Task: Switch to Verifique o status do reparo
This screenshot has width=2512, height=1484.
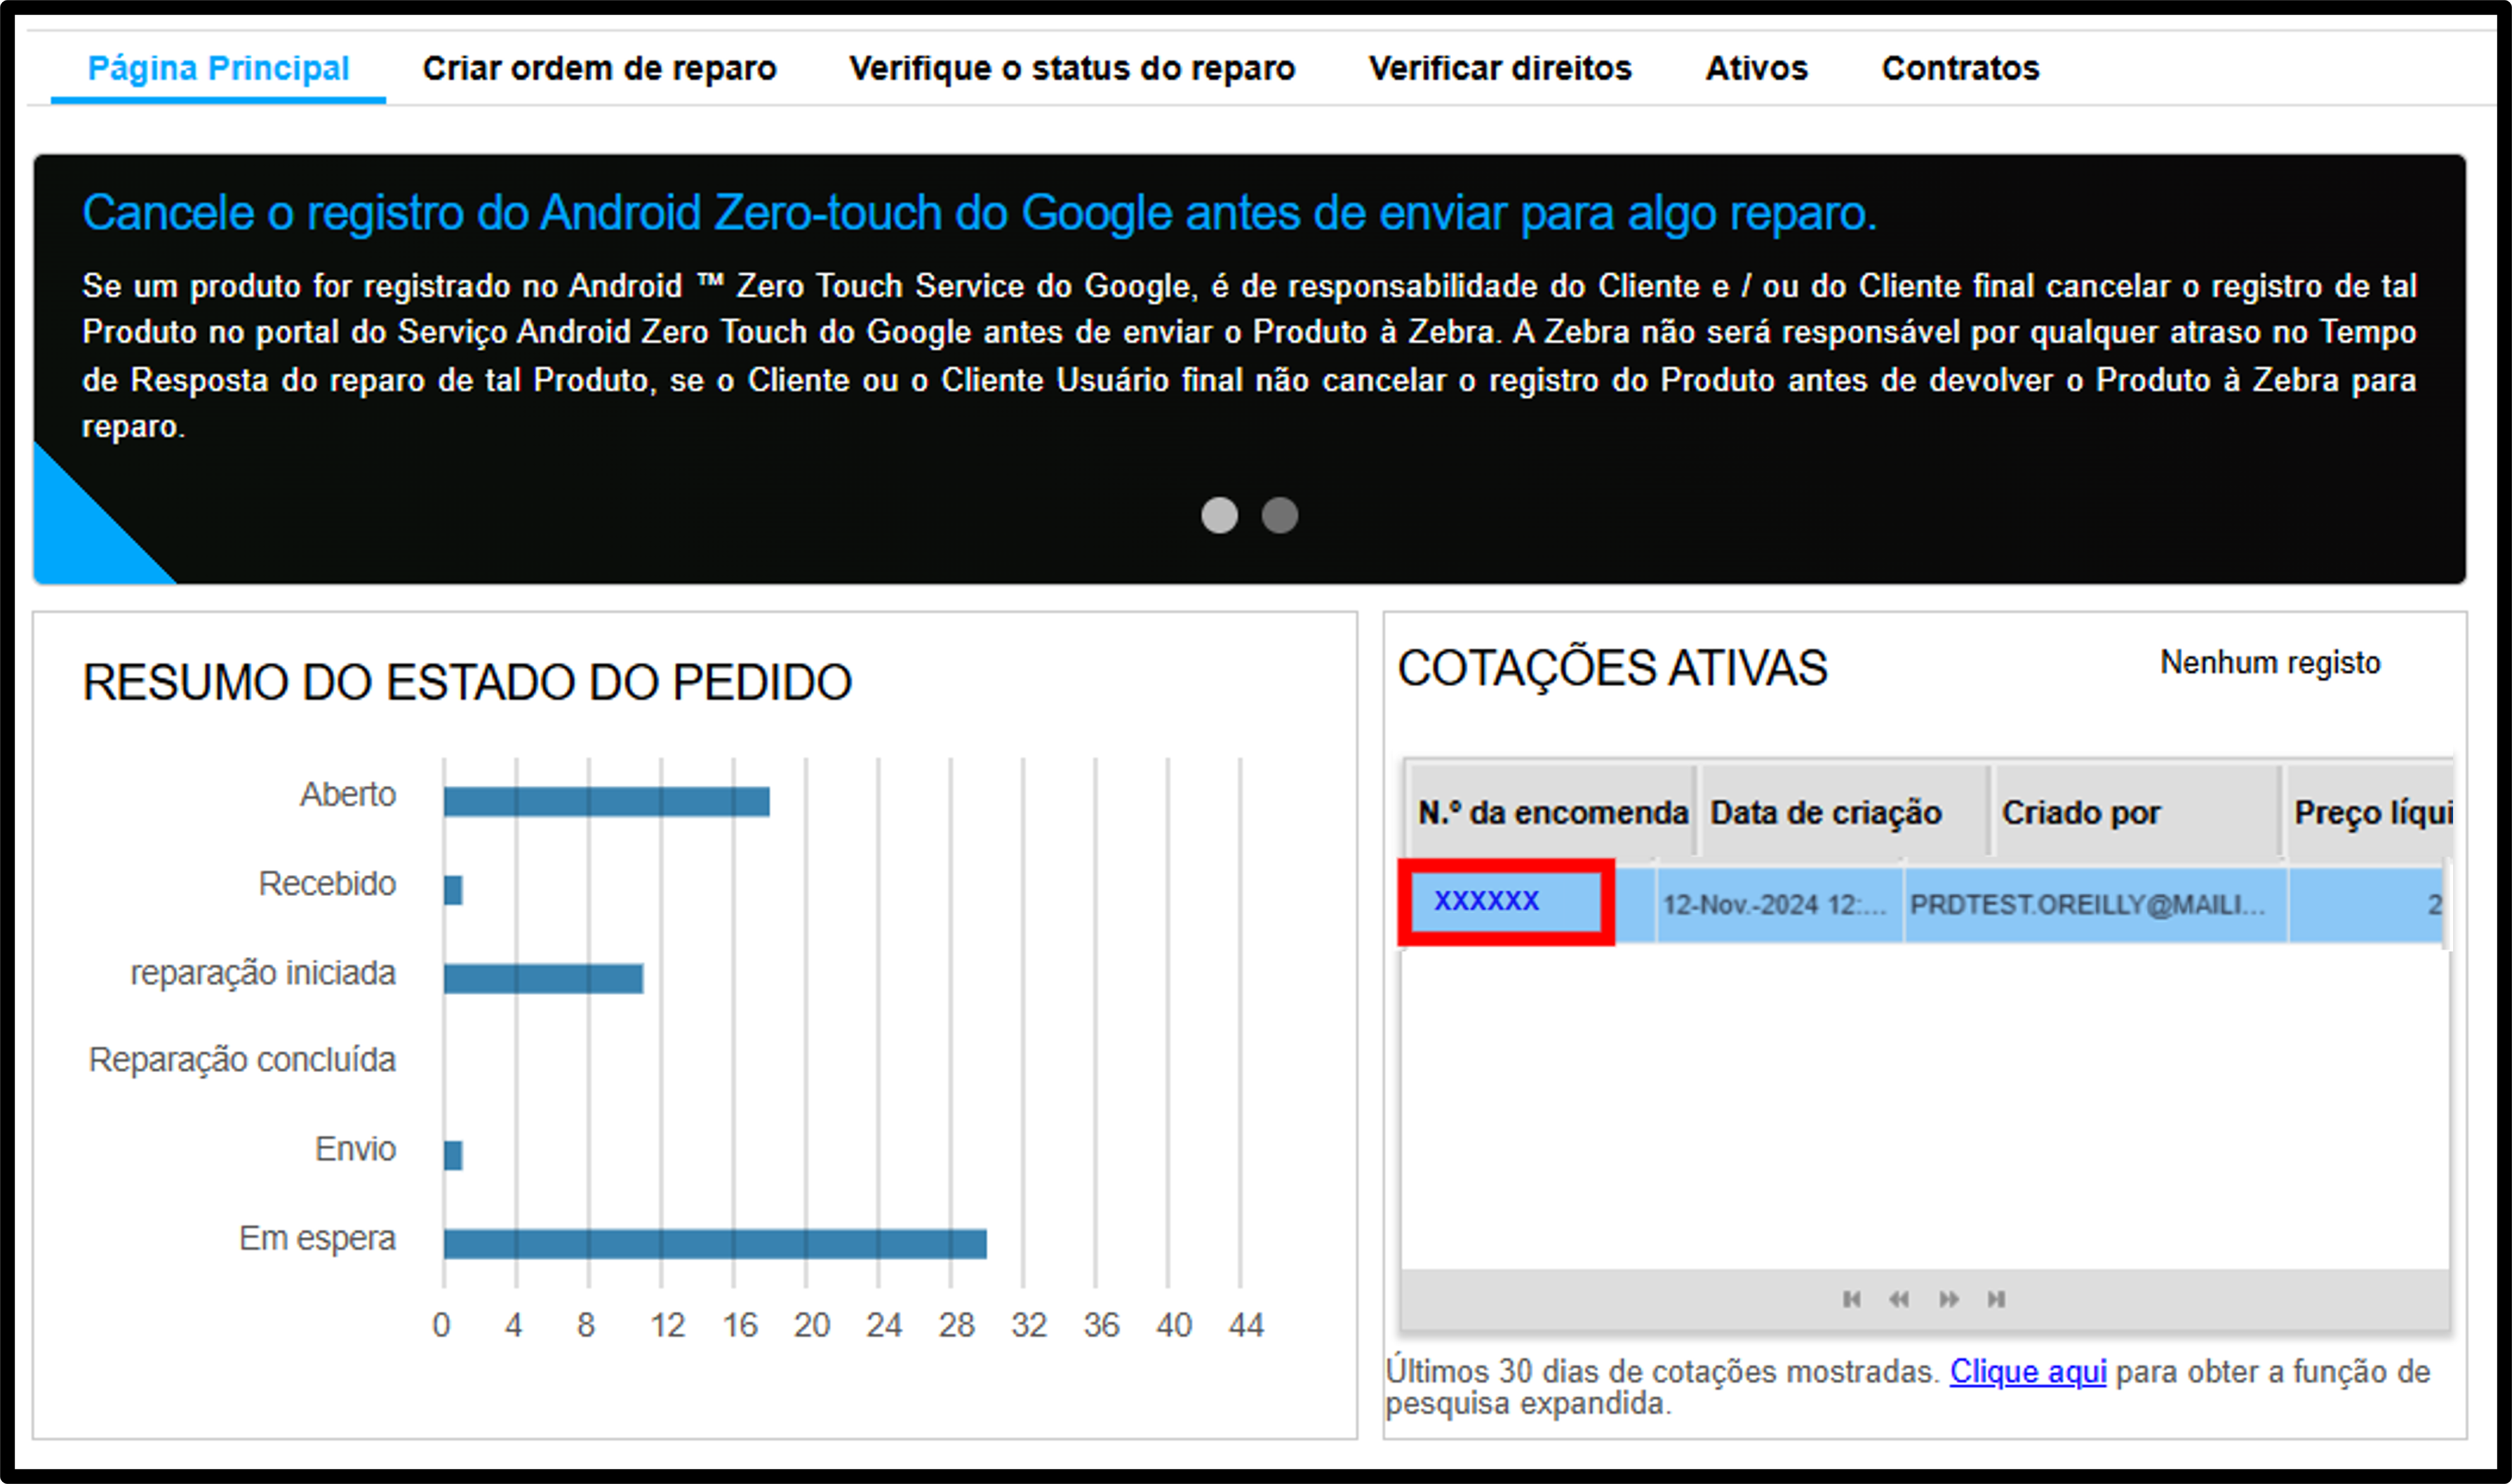Action: tap(1072, 68)
